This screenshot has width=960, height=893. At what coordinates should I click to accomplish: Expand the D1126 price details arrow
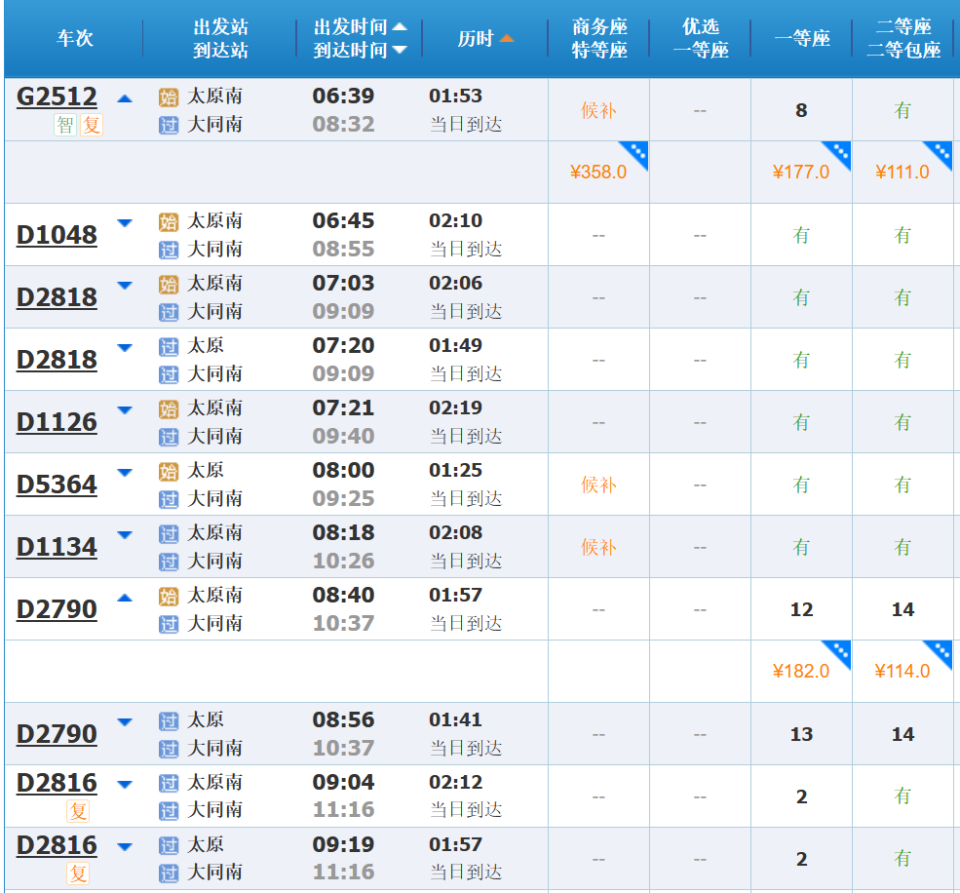(x=125, y=411)
